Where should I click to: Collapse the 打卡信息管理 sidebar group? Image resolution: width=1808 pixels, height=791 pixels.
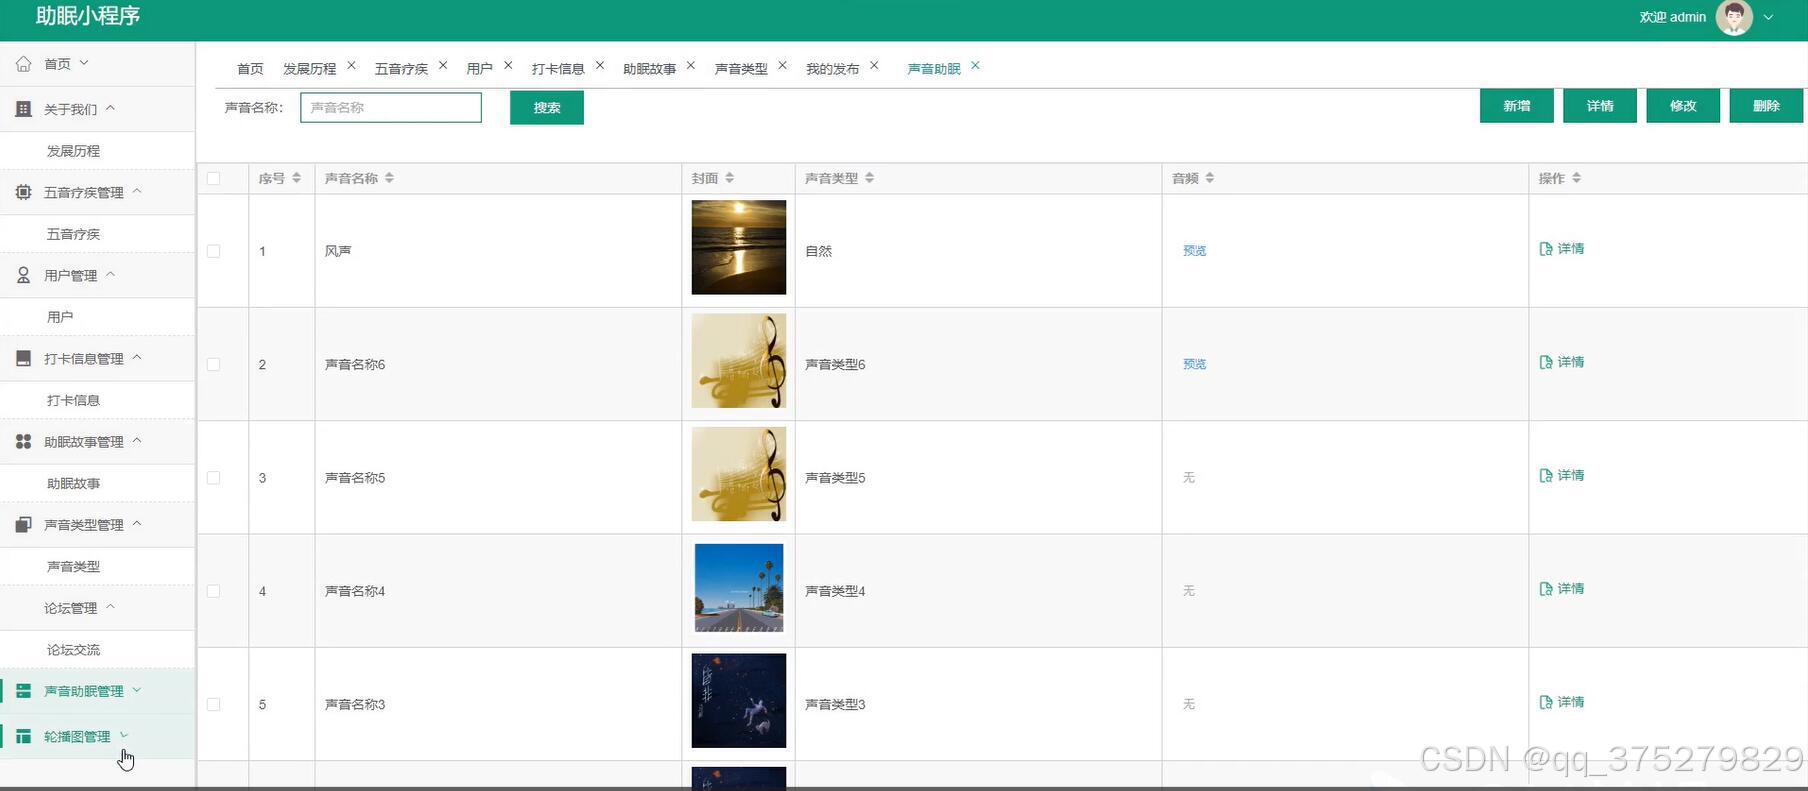pyautogui.click(x=137, y=357)
